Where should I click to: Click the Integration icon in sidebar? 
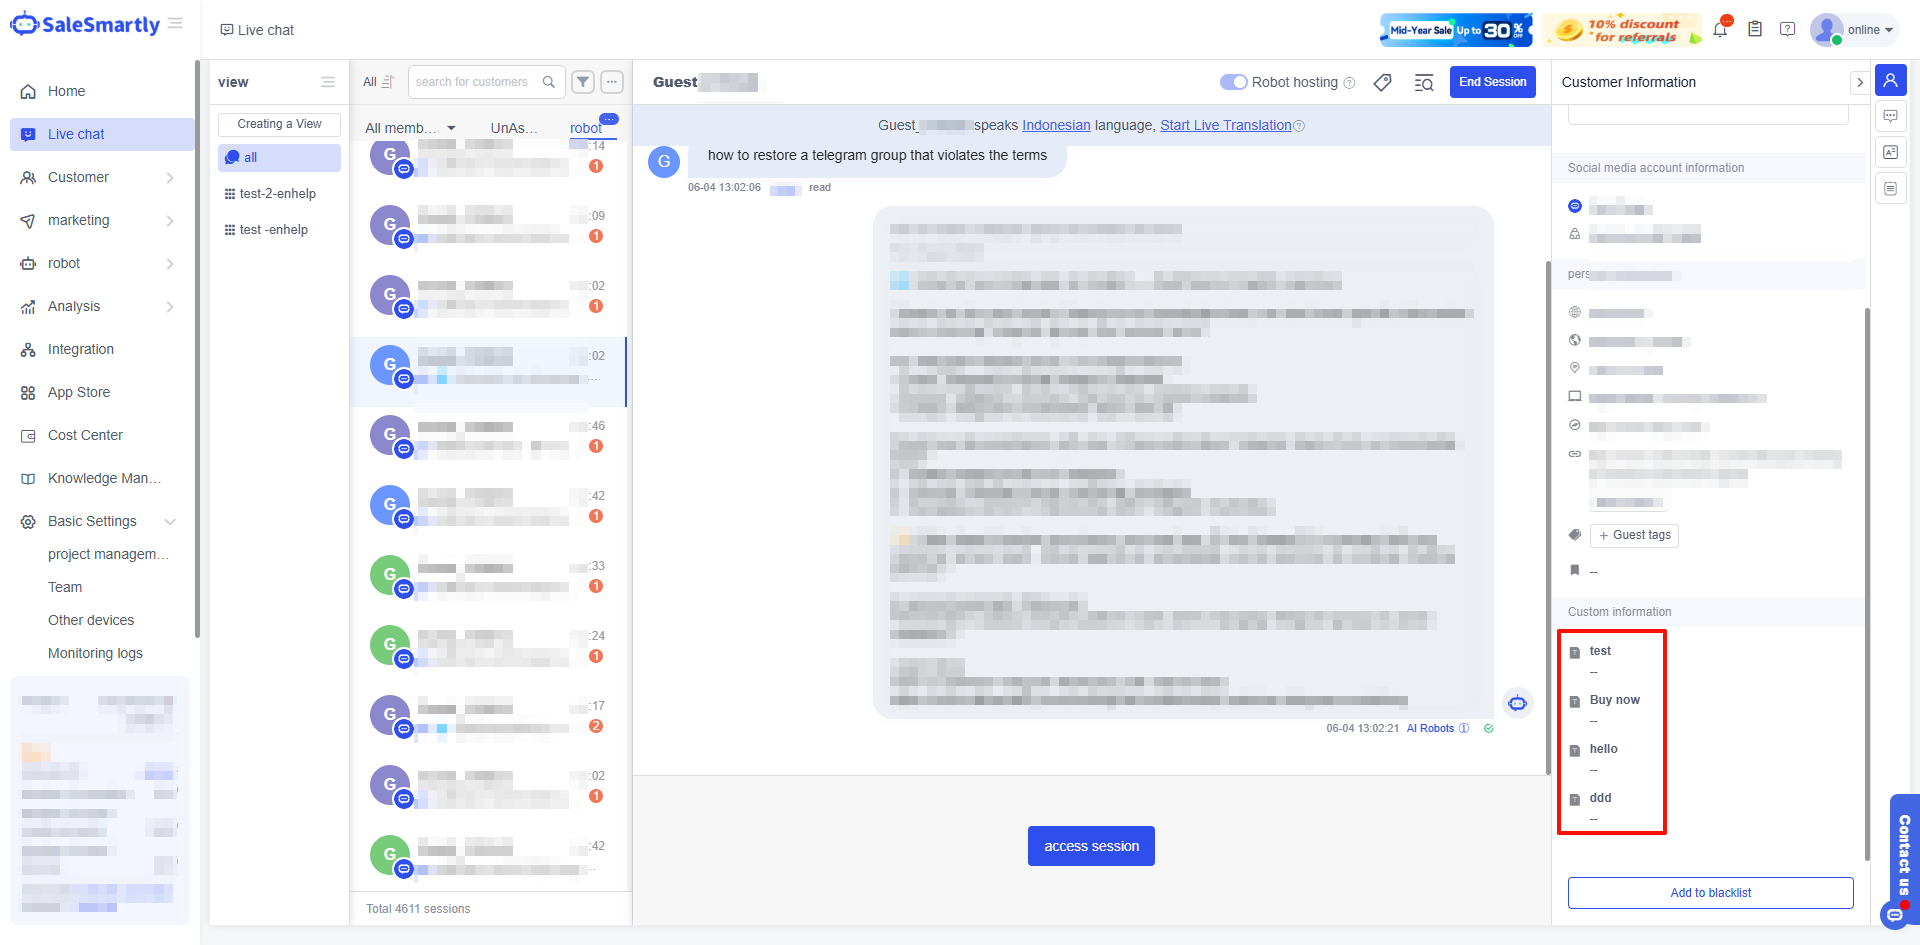pyautogui.click(x=28, y=349)
